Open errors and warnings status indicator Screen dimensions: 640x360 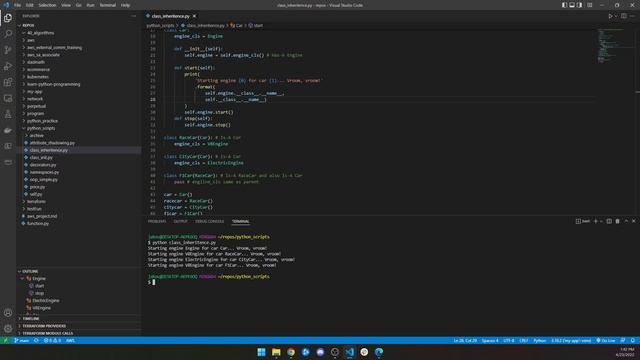tap(52, 340)
